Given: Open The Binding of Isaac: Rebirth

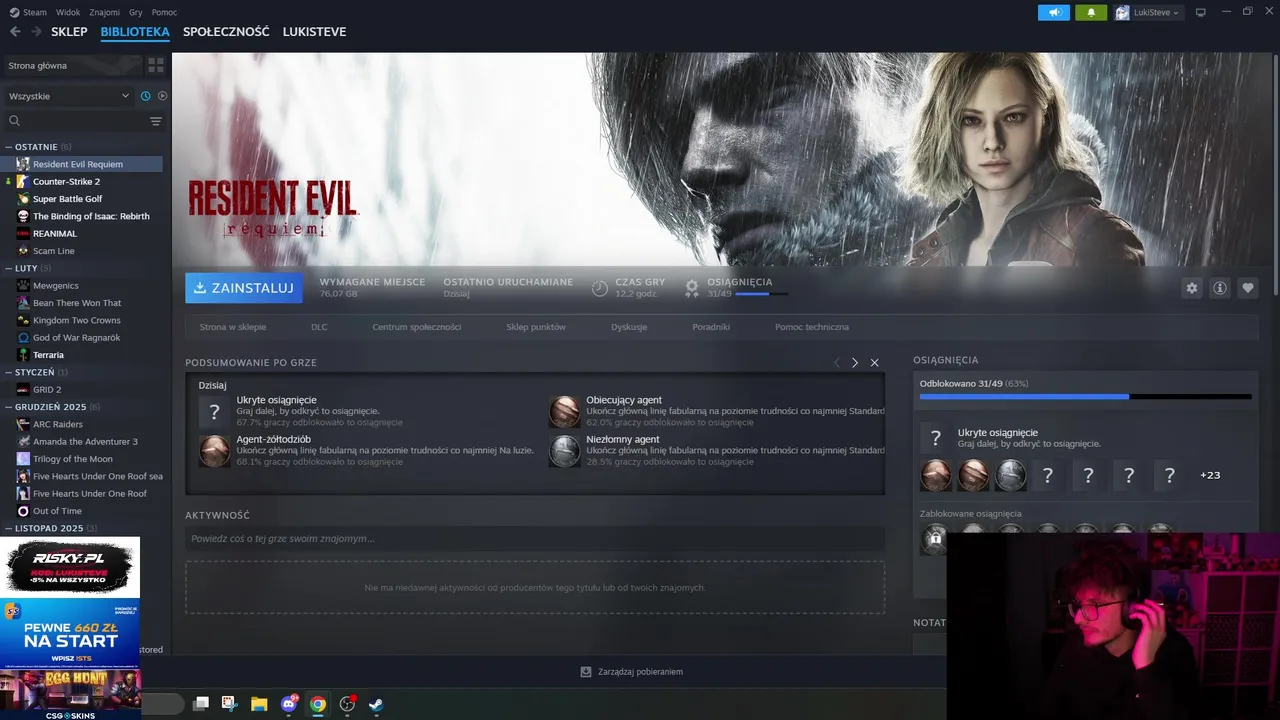Looking at the screenshot, I should (x=91, y=216).
